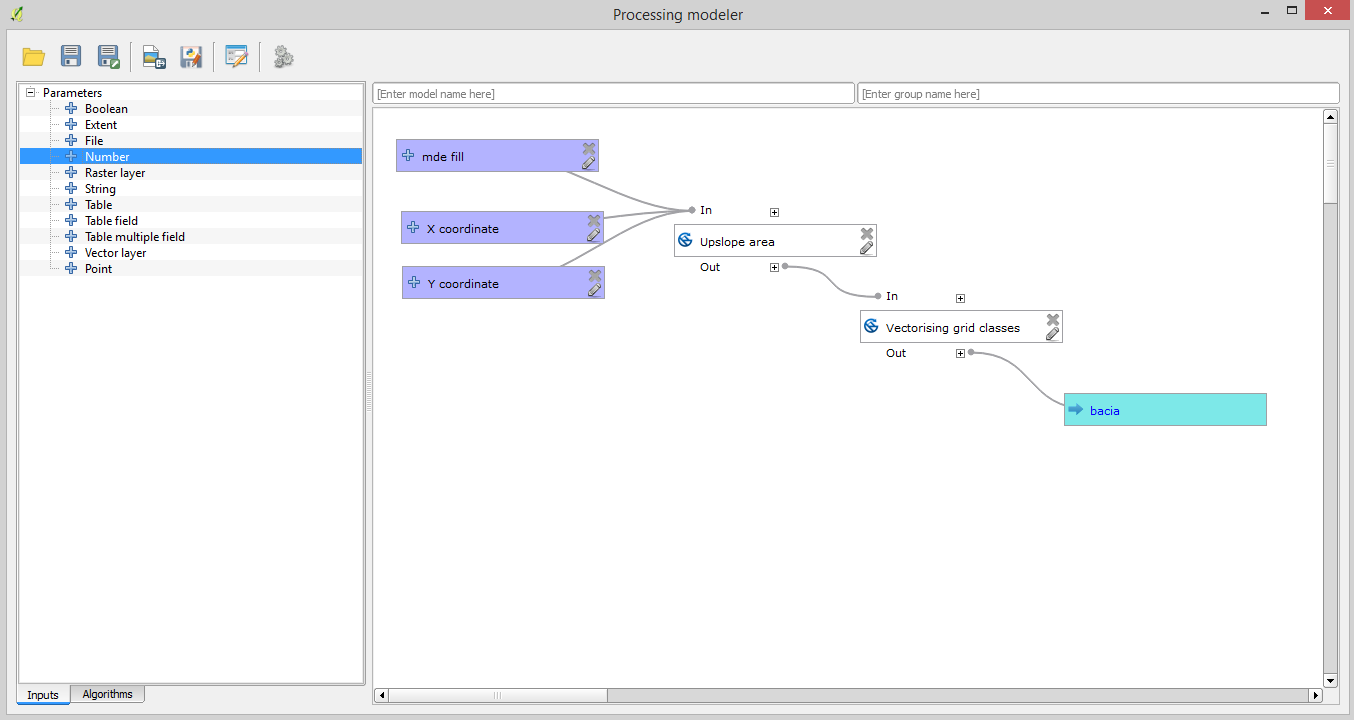This screenshot has width=1354, height=720.
Task: Expand Vectorising grid classes Out list
Action: coord(960,353)
